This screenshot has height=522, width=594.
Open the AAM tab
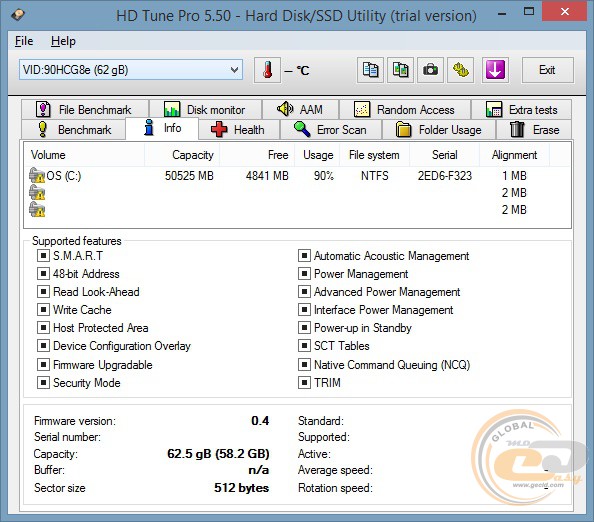(x=300, y=110)
